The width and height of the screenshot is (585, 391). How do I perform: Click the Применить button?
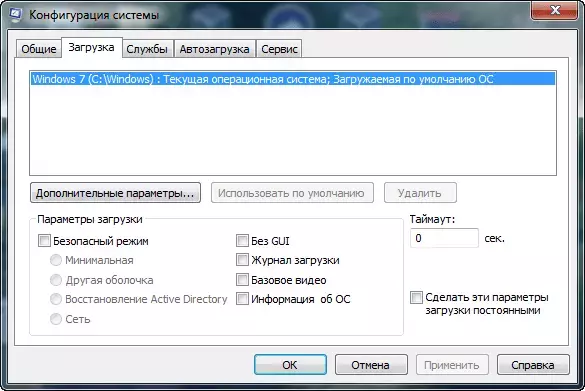pos(452,365)
